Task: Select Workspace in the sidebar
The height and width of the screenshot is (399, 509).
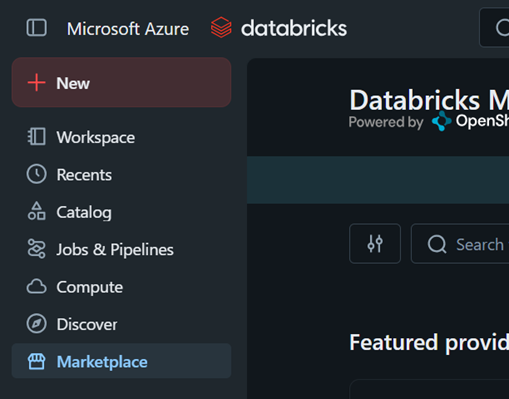Action: (x=121, y=137)
